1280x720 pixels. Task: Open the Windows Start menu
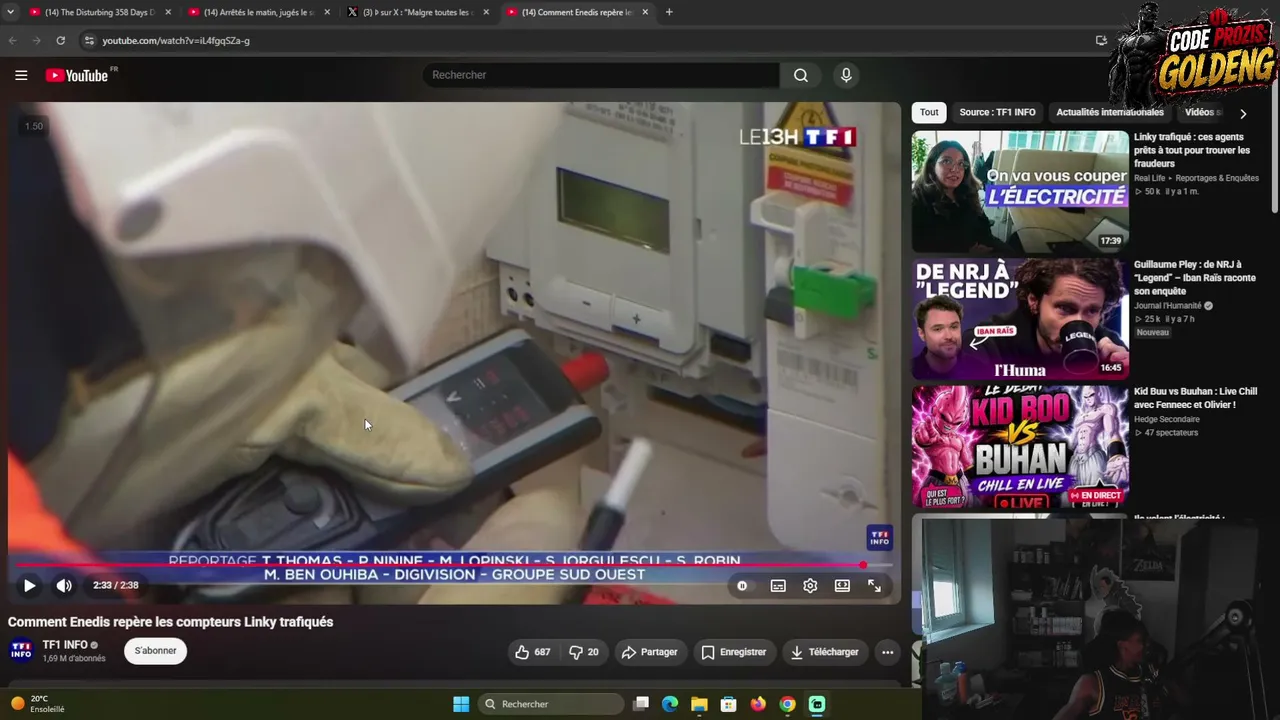point(461,704)
